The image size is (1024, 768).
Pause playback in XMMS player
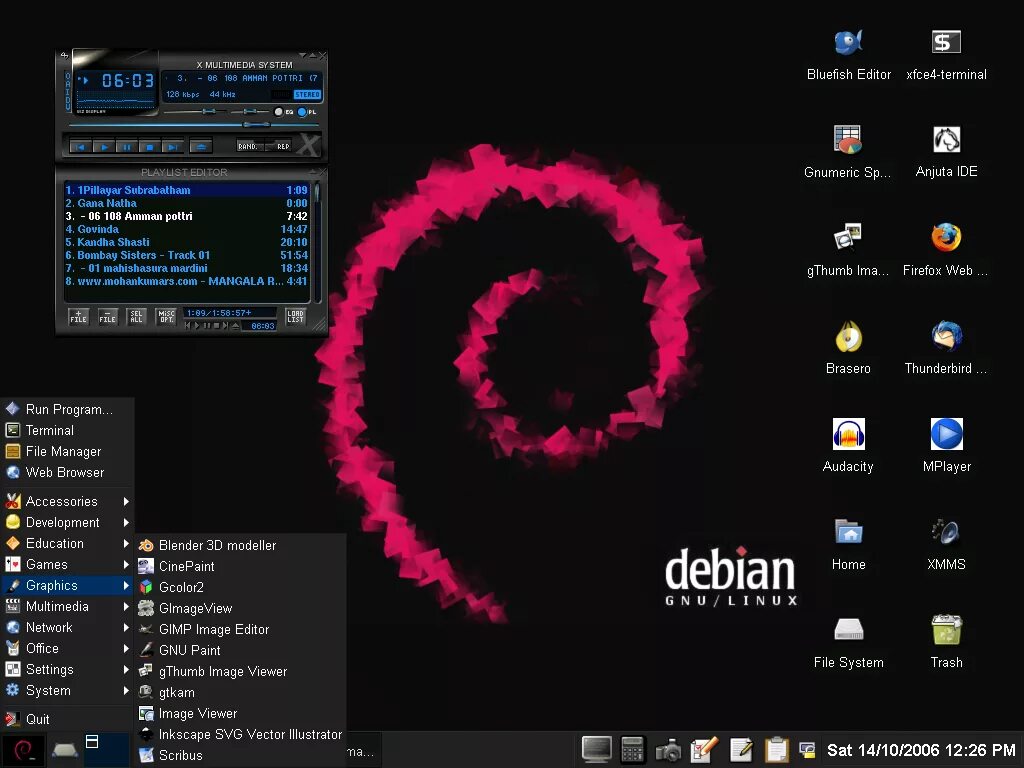pos(126,147)
